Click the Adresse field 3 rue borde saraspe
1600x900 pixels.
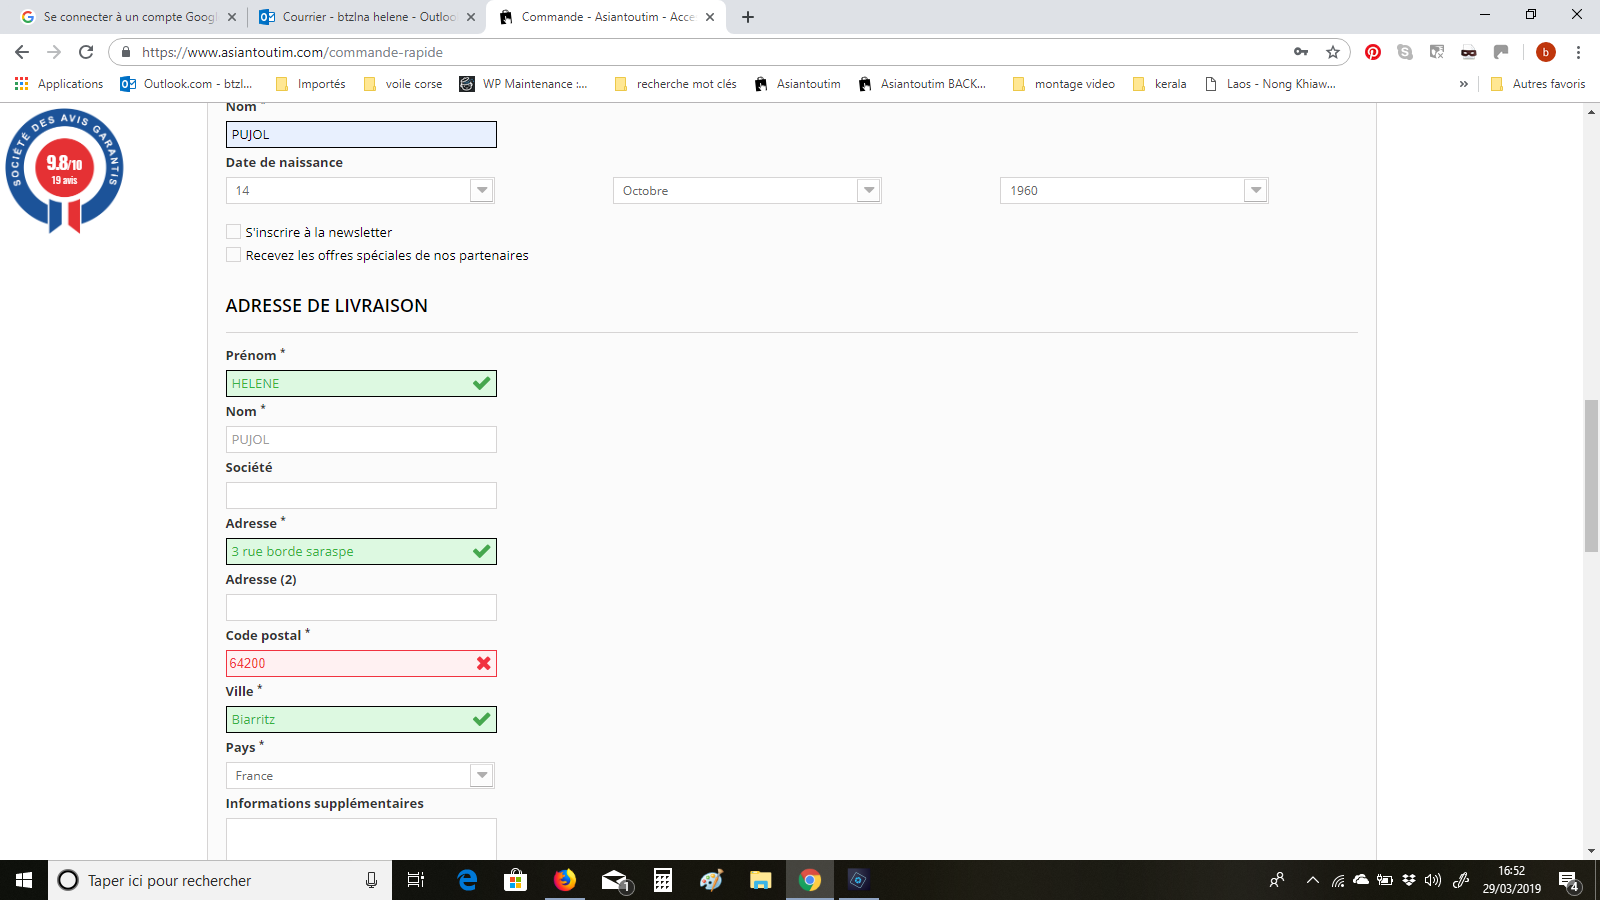coord(361,551)
